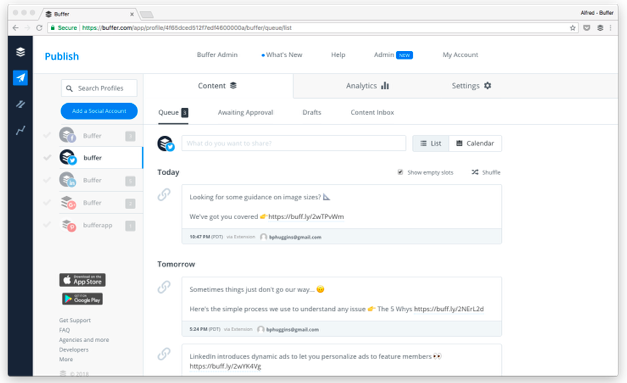
Task: Click the Buffer browser extension icon
Action: 600,28
